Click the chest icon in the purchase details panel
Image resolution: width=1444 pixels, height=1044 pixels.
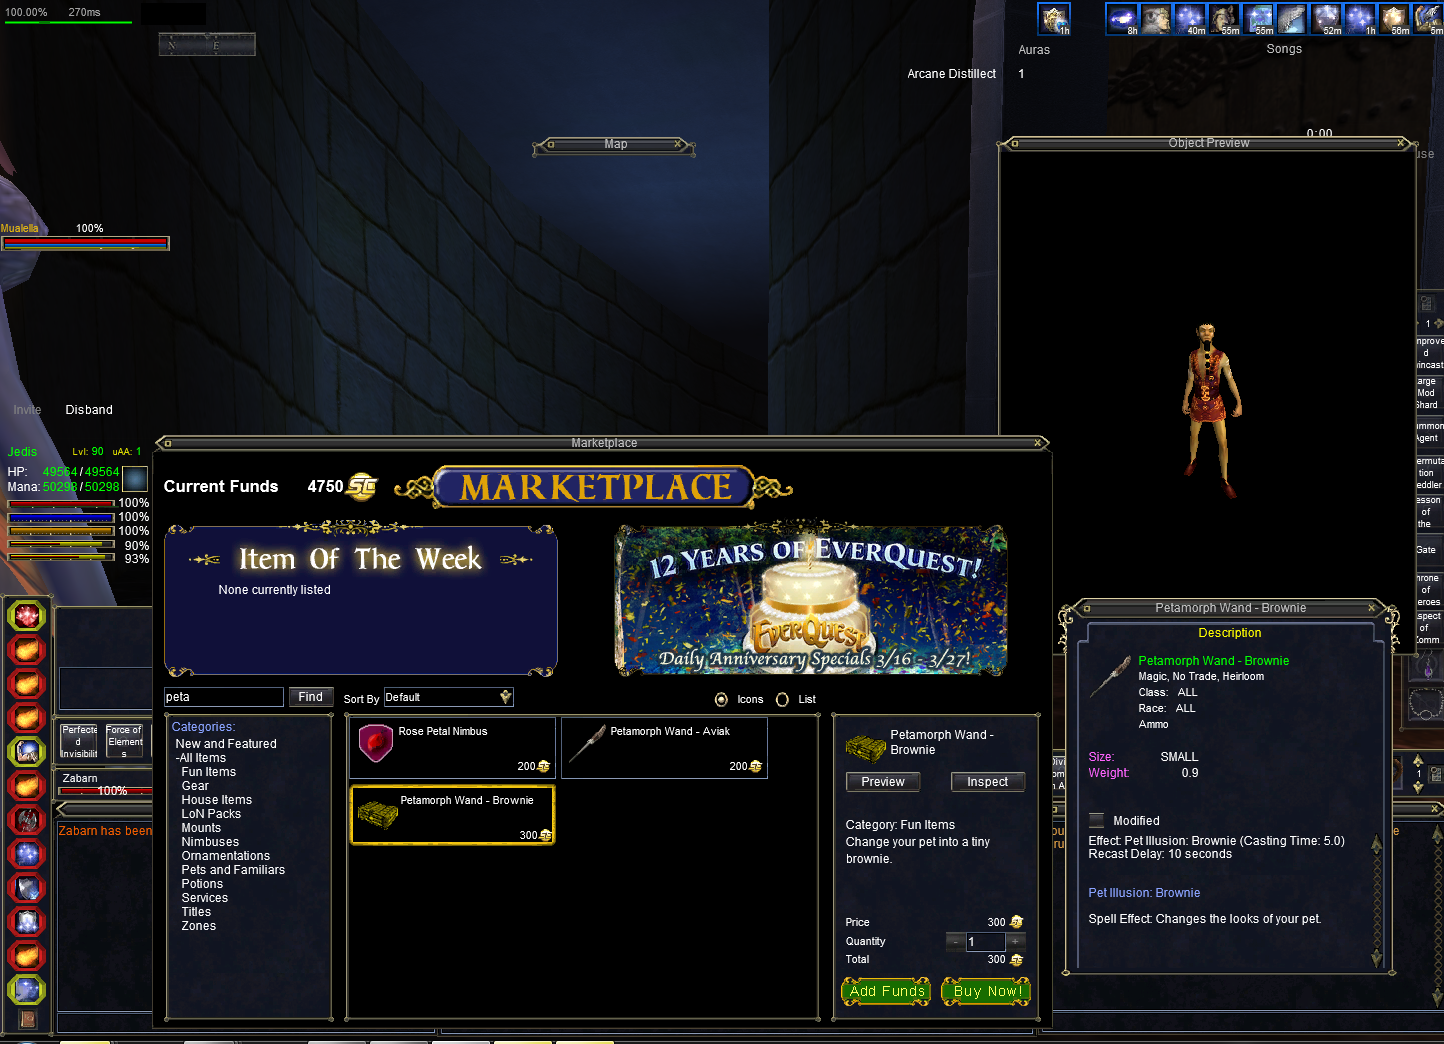(866, 747)
